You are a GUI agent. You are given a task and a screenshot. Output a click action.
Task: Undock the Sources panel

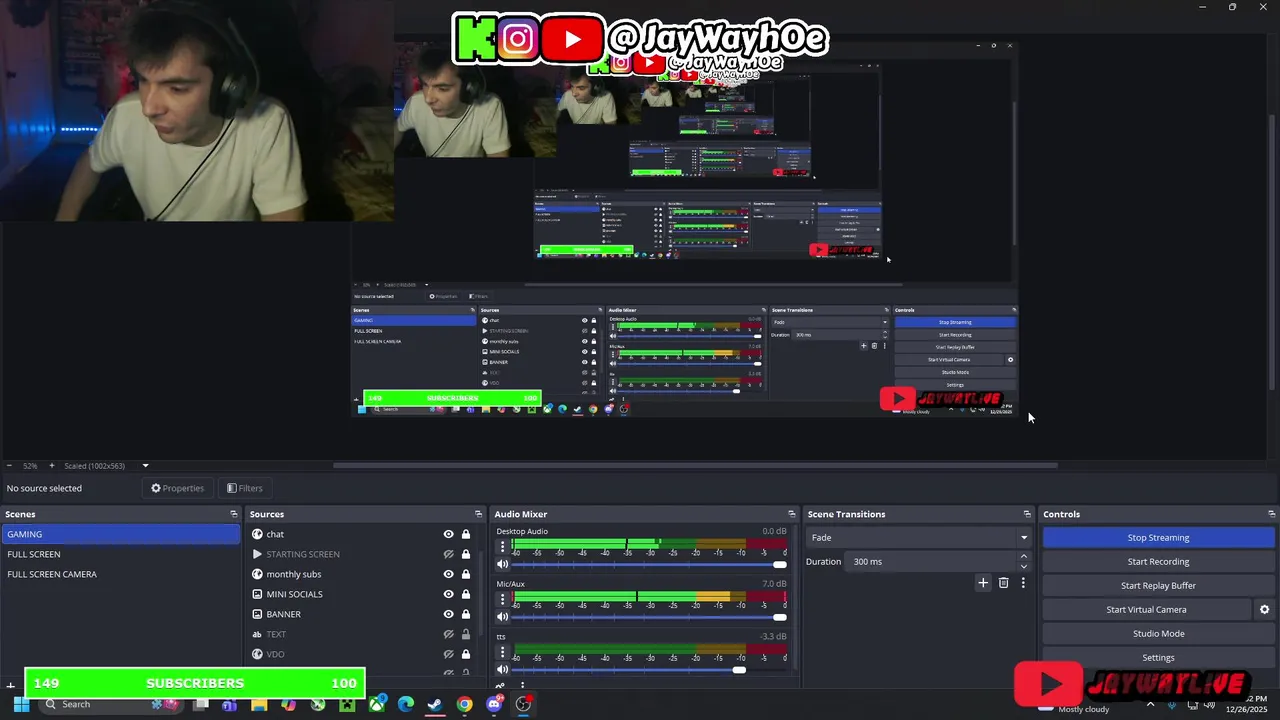coord(479,514)
